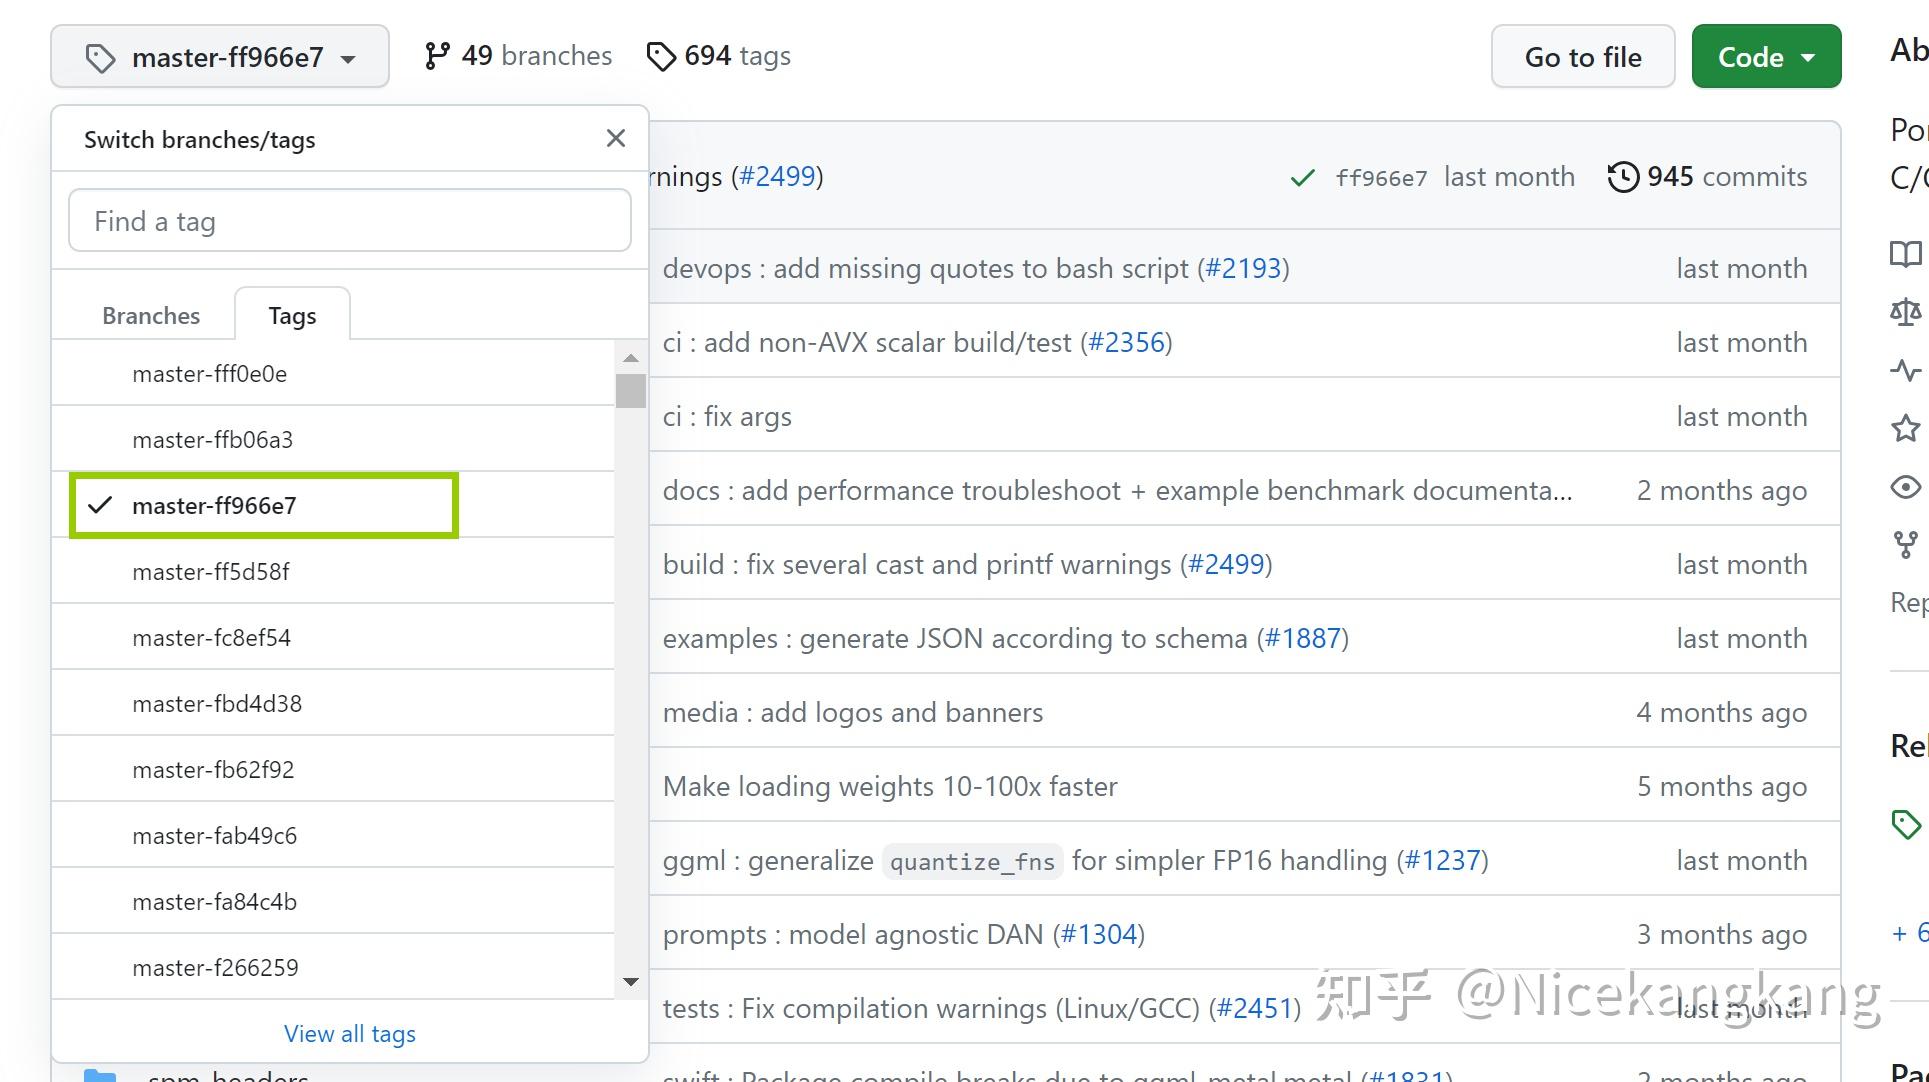This screenshot has width=1929, height=1082.
Task: Close the Switch branches/tags dialog
Action: click(x=615, y=138)
